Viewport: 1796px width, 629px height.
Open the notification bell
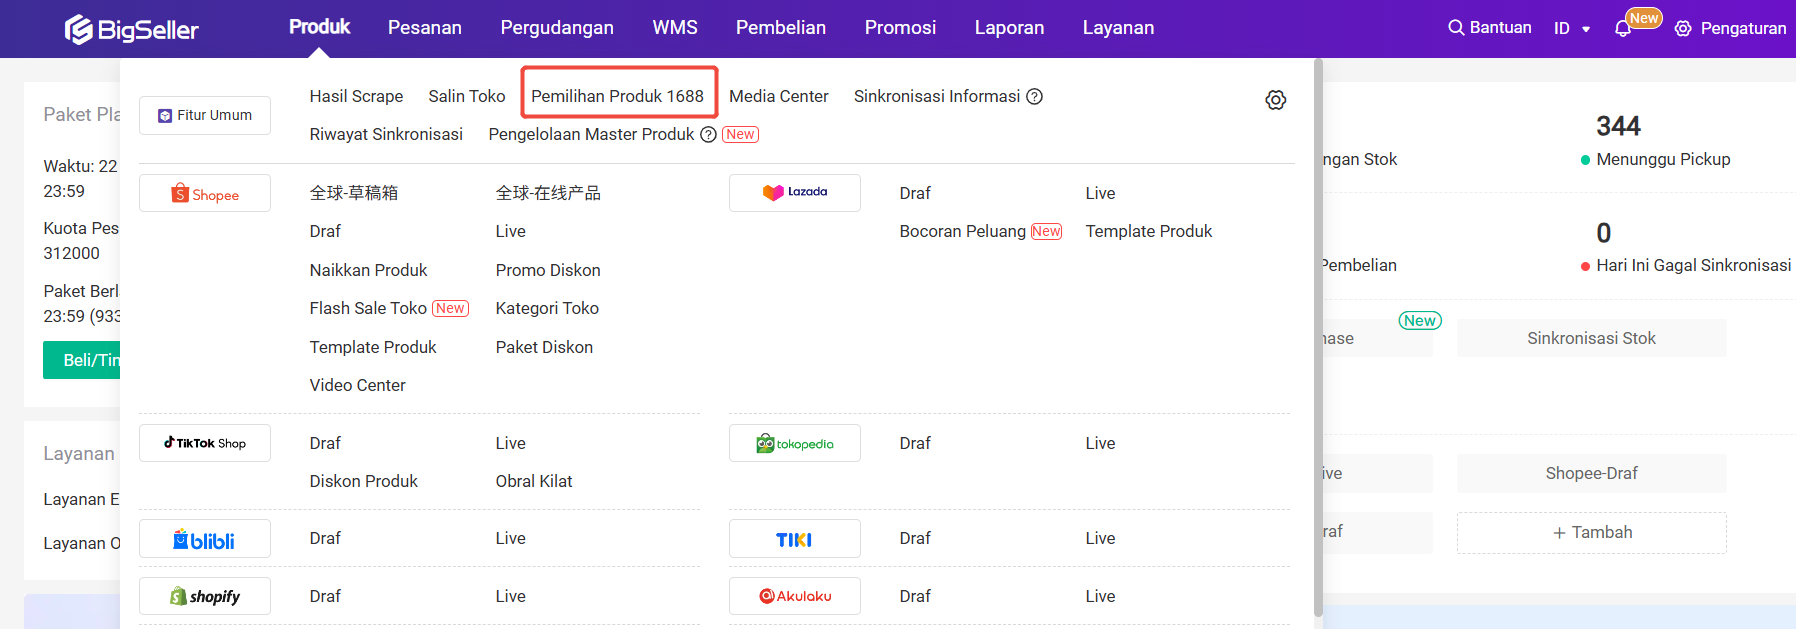click(1623, 29)
